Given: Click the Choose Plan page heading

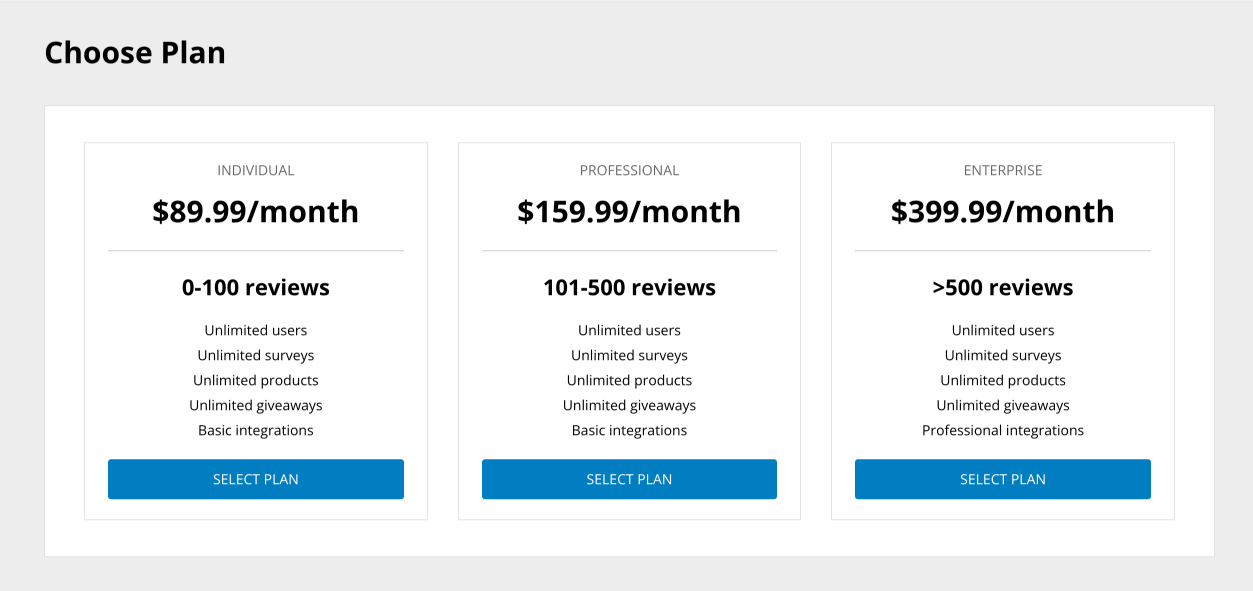Looking at the screenshot, I should (x=134, y=52).
